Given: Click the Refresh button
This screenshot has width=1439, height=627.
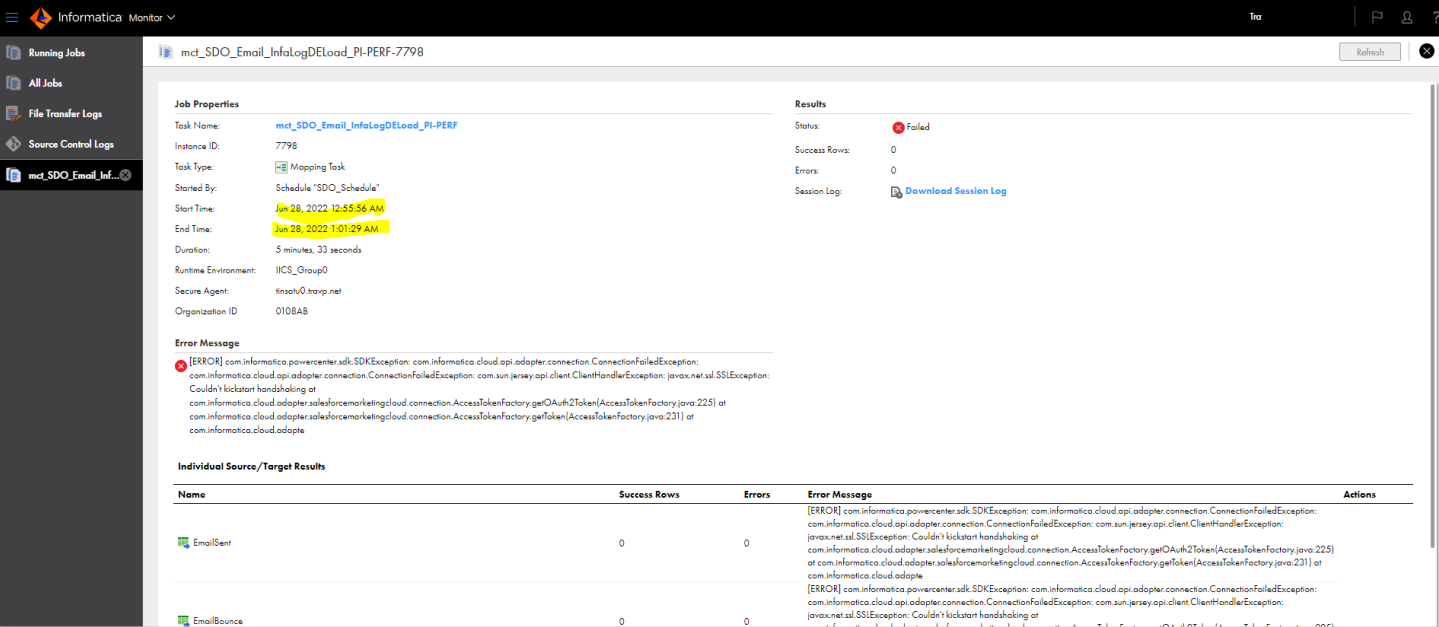Looking at the screenshot, I should pos(1370,52).
